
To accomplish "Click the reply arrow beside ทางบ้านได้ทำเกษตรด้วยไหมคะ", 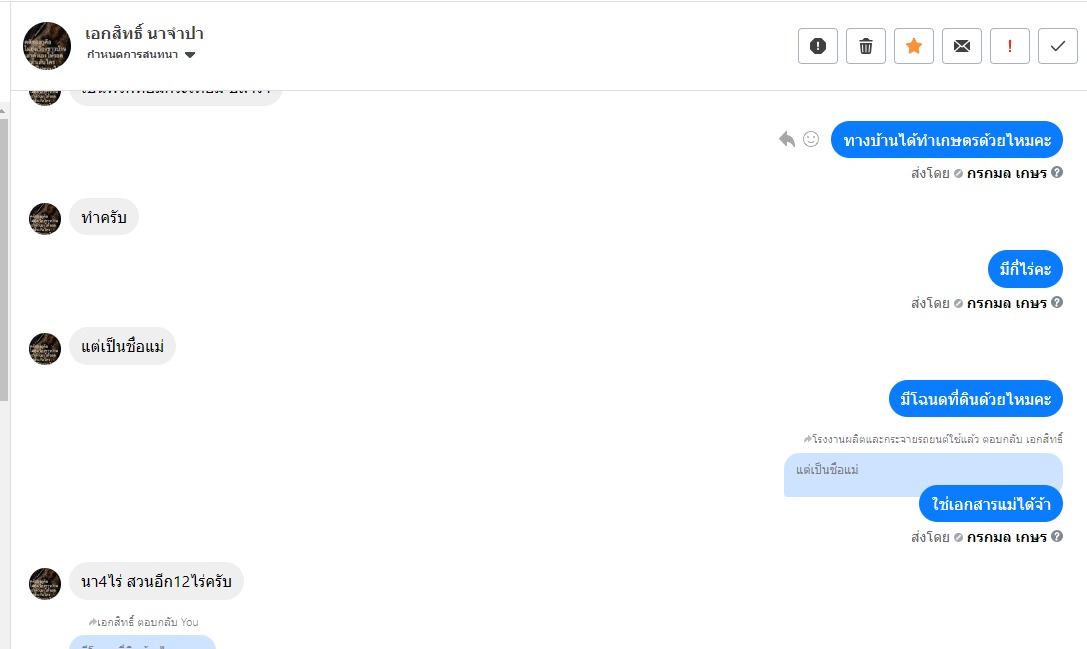I will (x=787, y=139).
